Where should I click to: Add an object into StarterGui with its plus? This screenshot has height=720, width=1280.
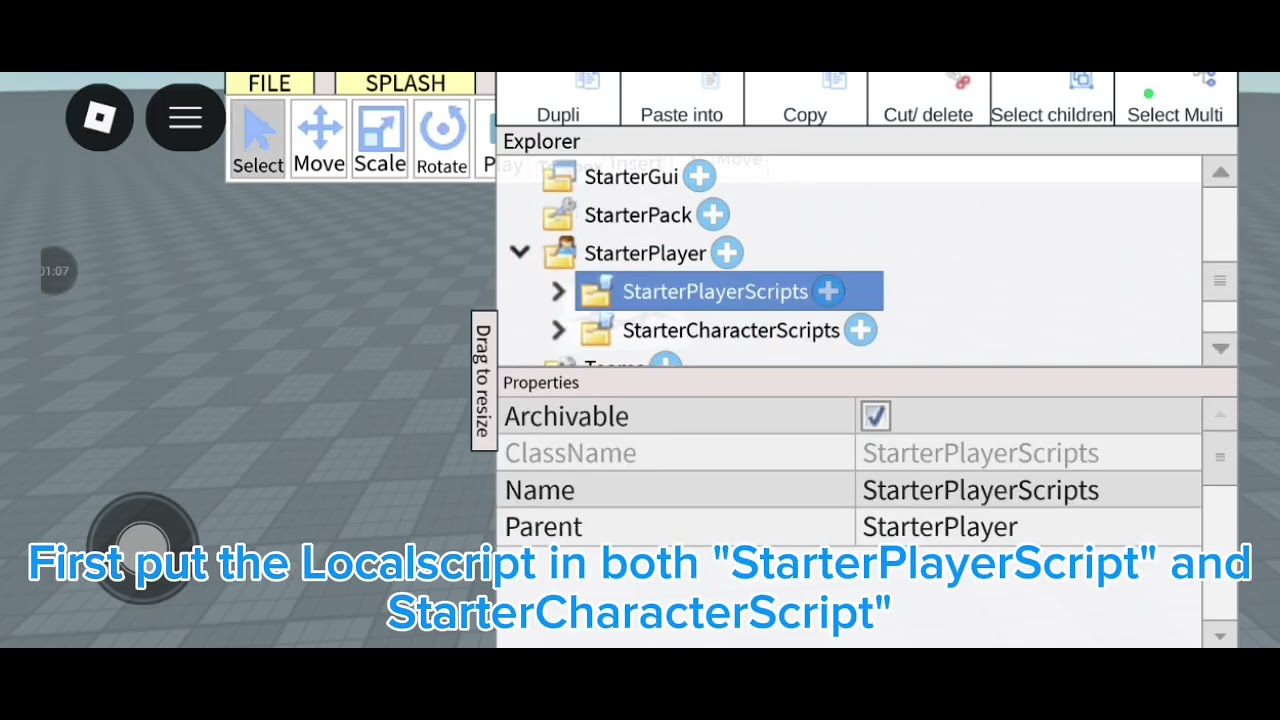[x=699, y=177]
